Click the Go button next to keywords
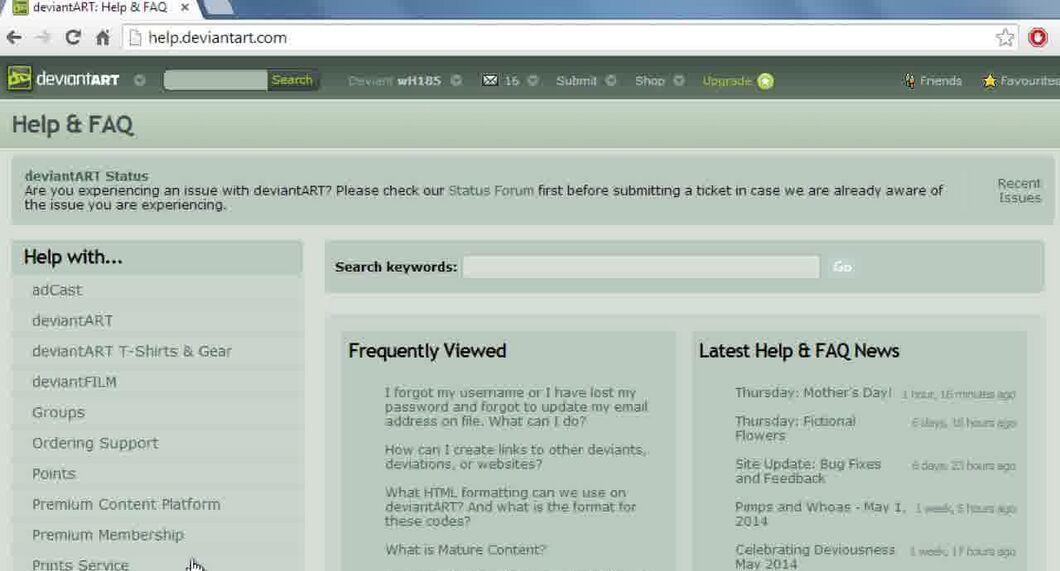The width and height of the screenshot is (1060, 571). pos(842,267)
